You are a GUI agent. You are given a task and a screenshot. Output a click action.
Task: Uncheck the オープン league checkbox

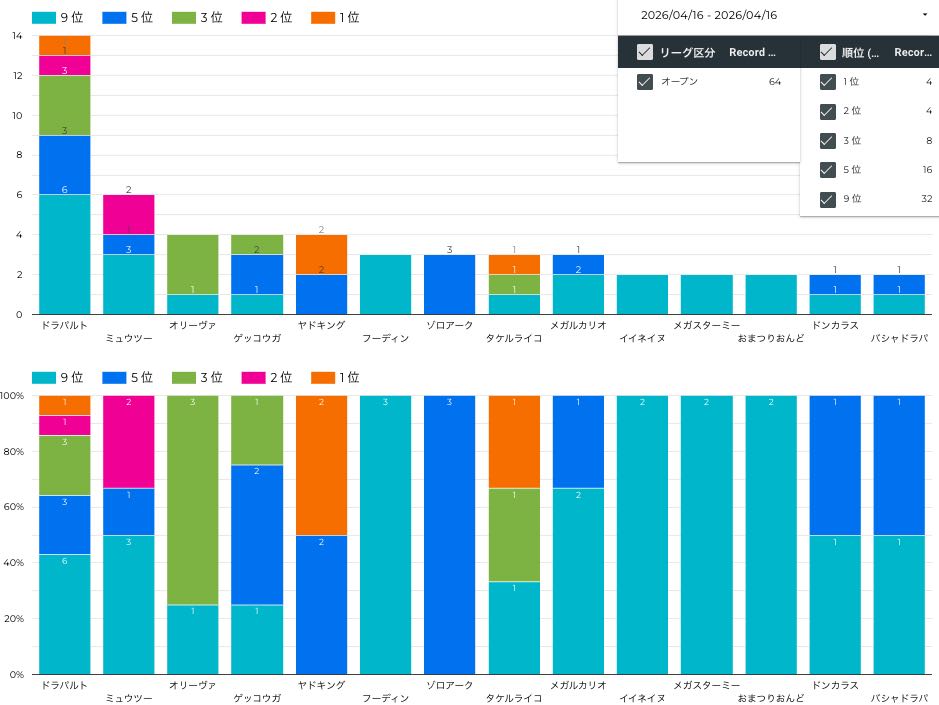coord(645,82)
